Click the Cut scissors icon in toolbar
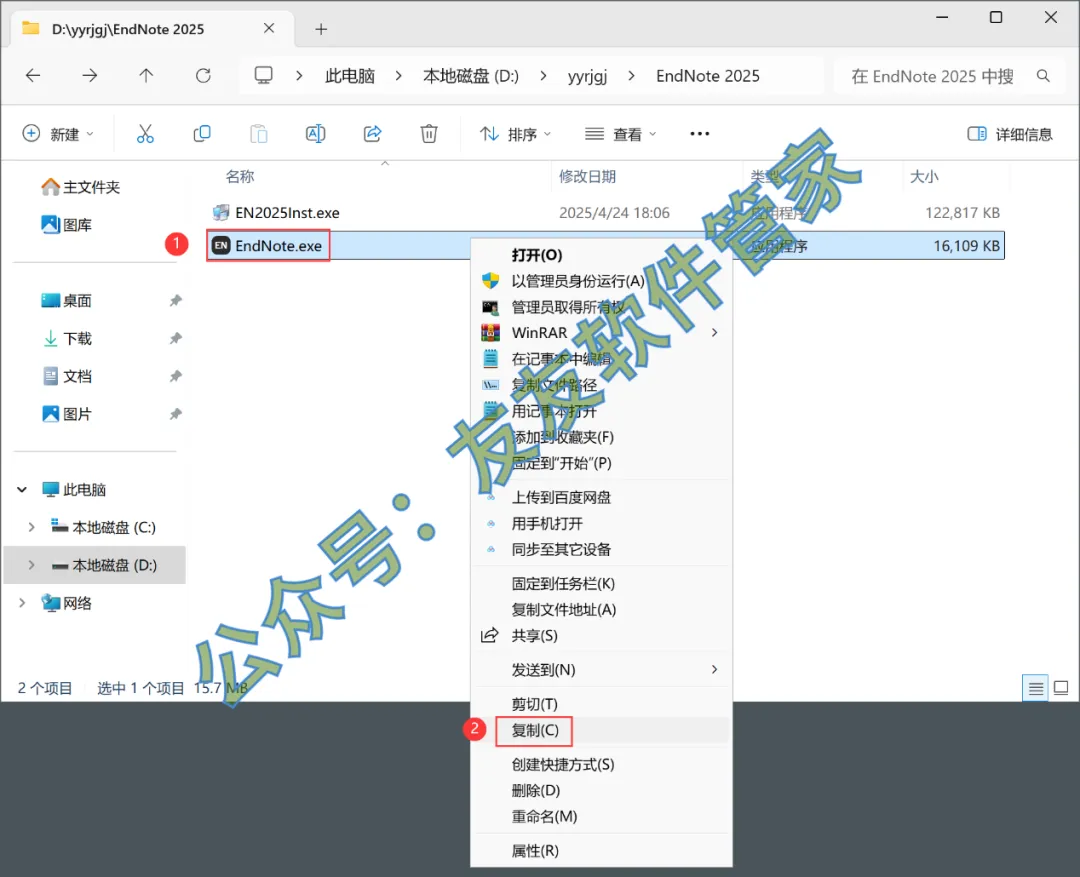Image resolution: width=1080 pixels, height=877 pixels. point(145,134)
